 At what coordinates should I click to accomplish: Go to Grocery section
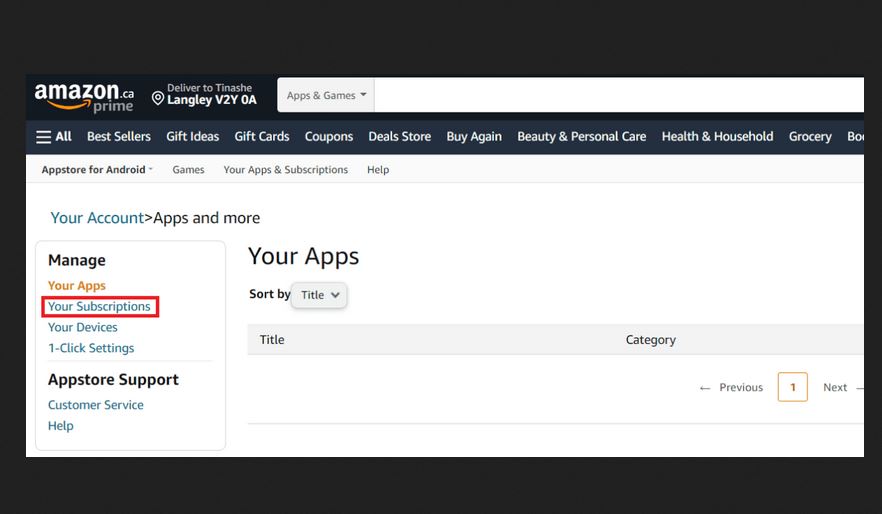point(809,137)
